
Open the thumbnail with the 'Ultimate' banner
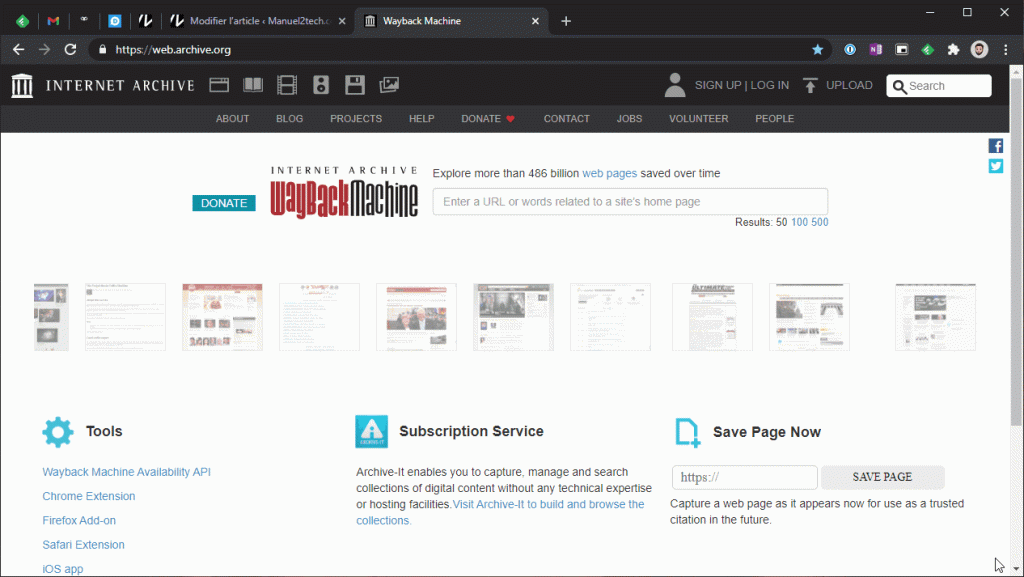712,317
